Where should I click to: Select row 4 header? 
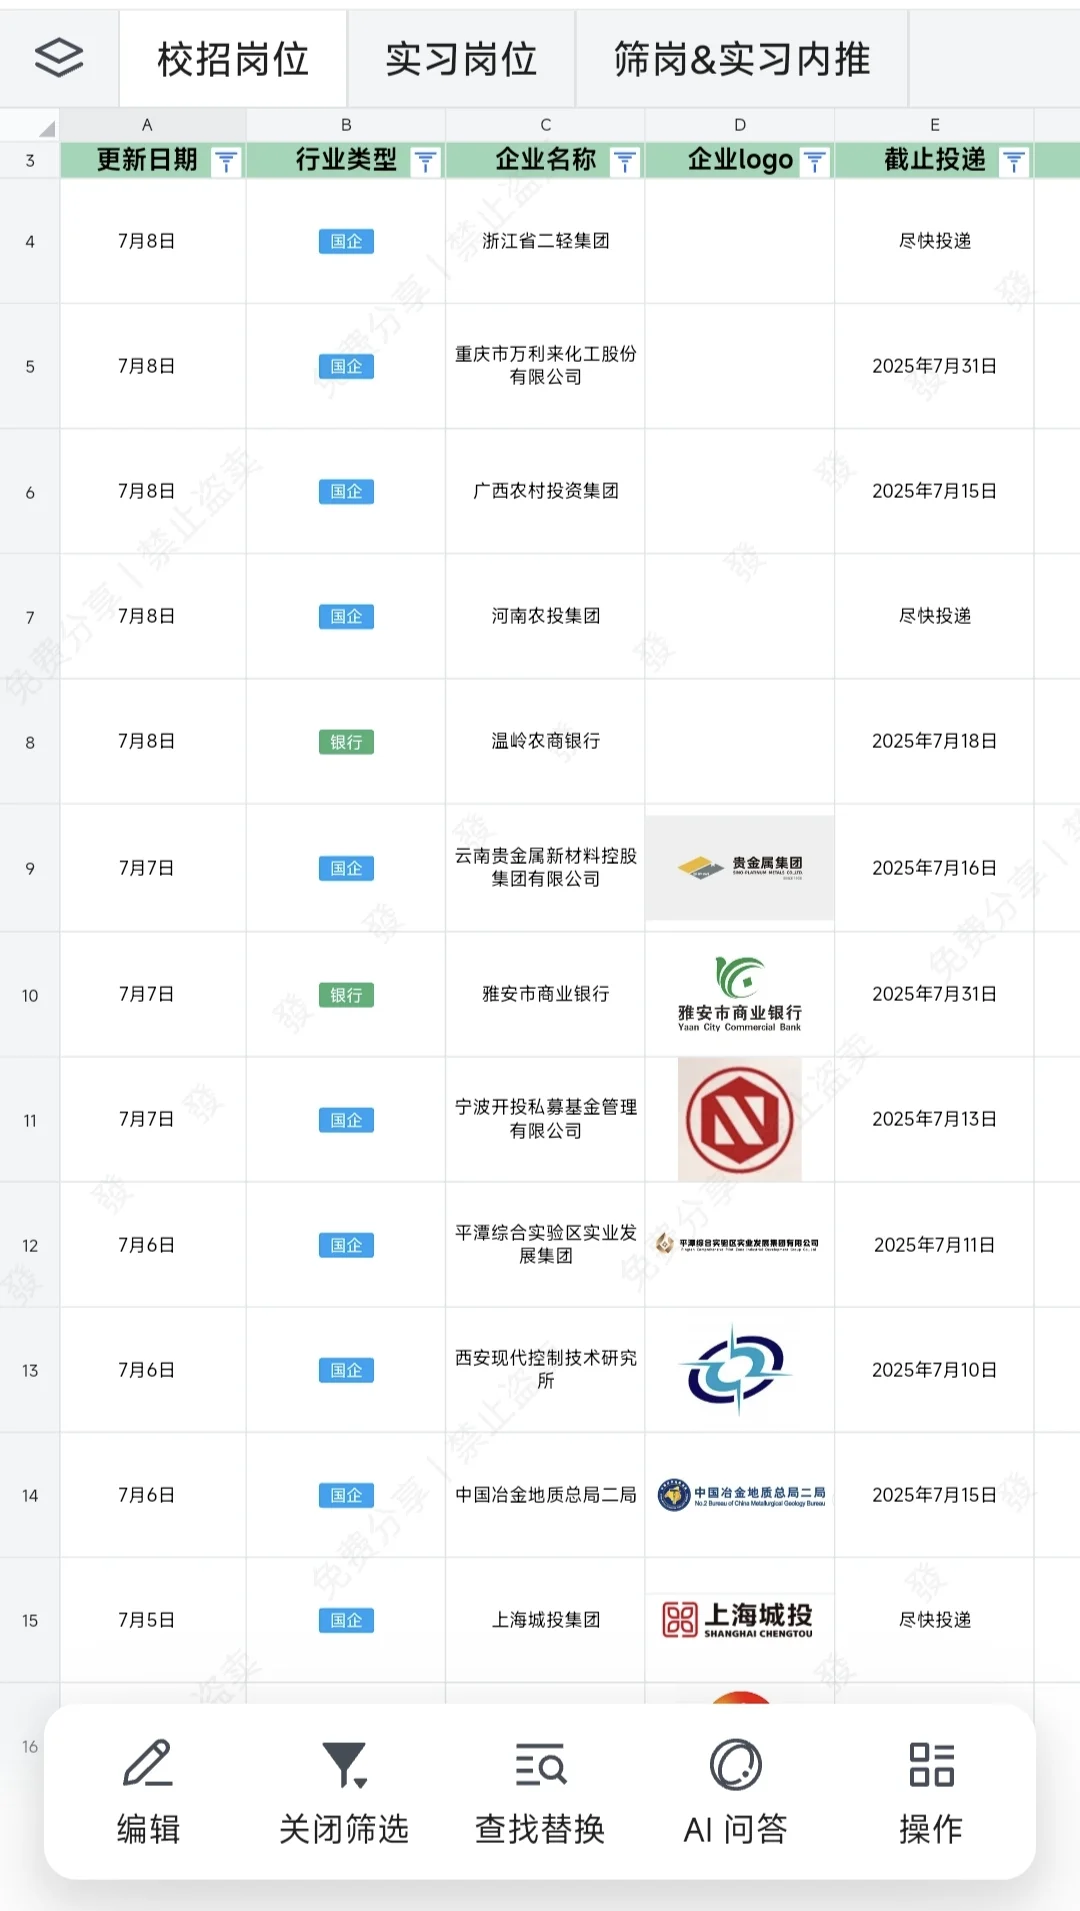[x=30, y=241]
